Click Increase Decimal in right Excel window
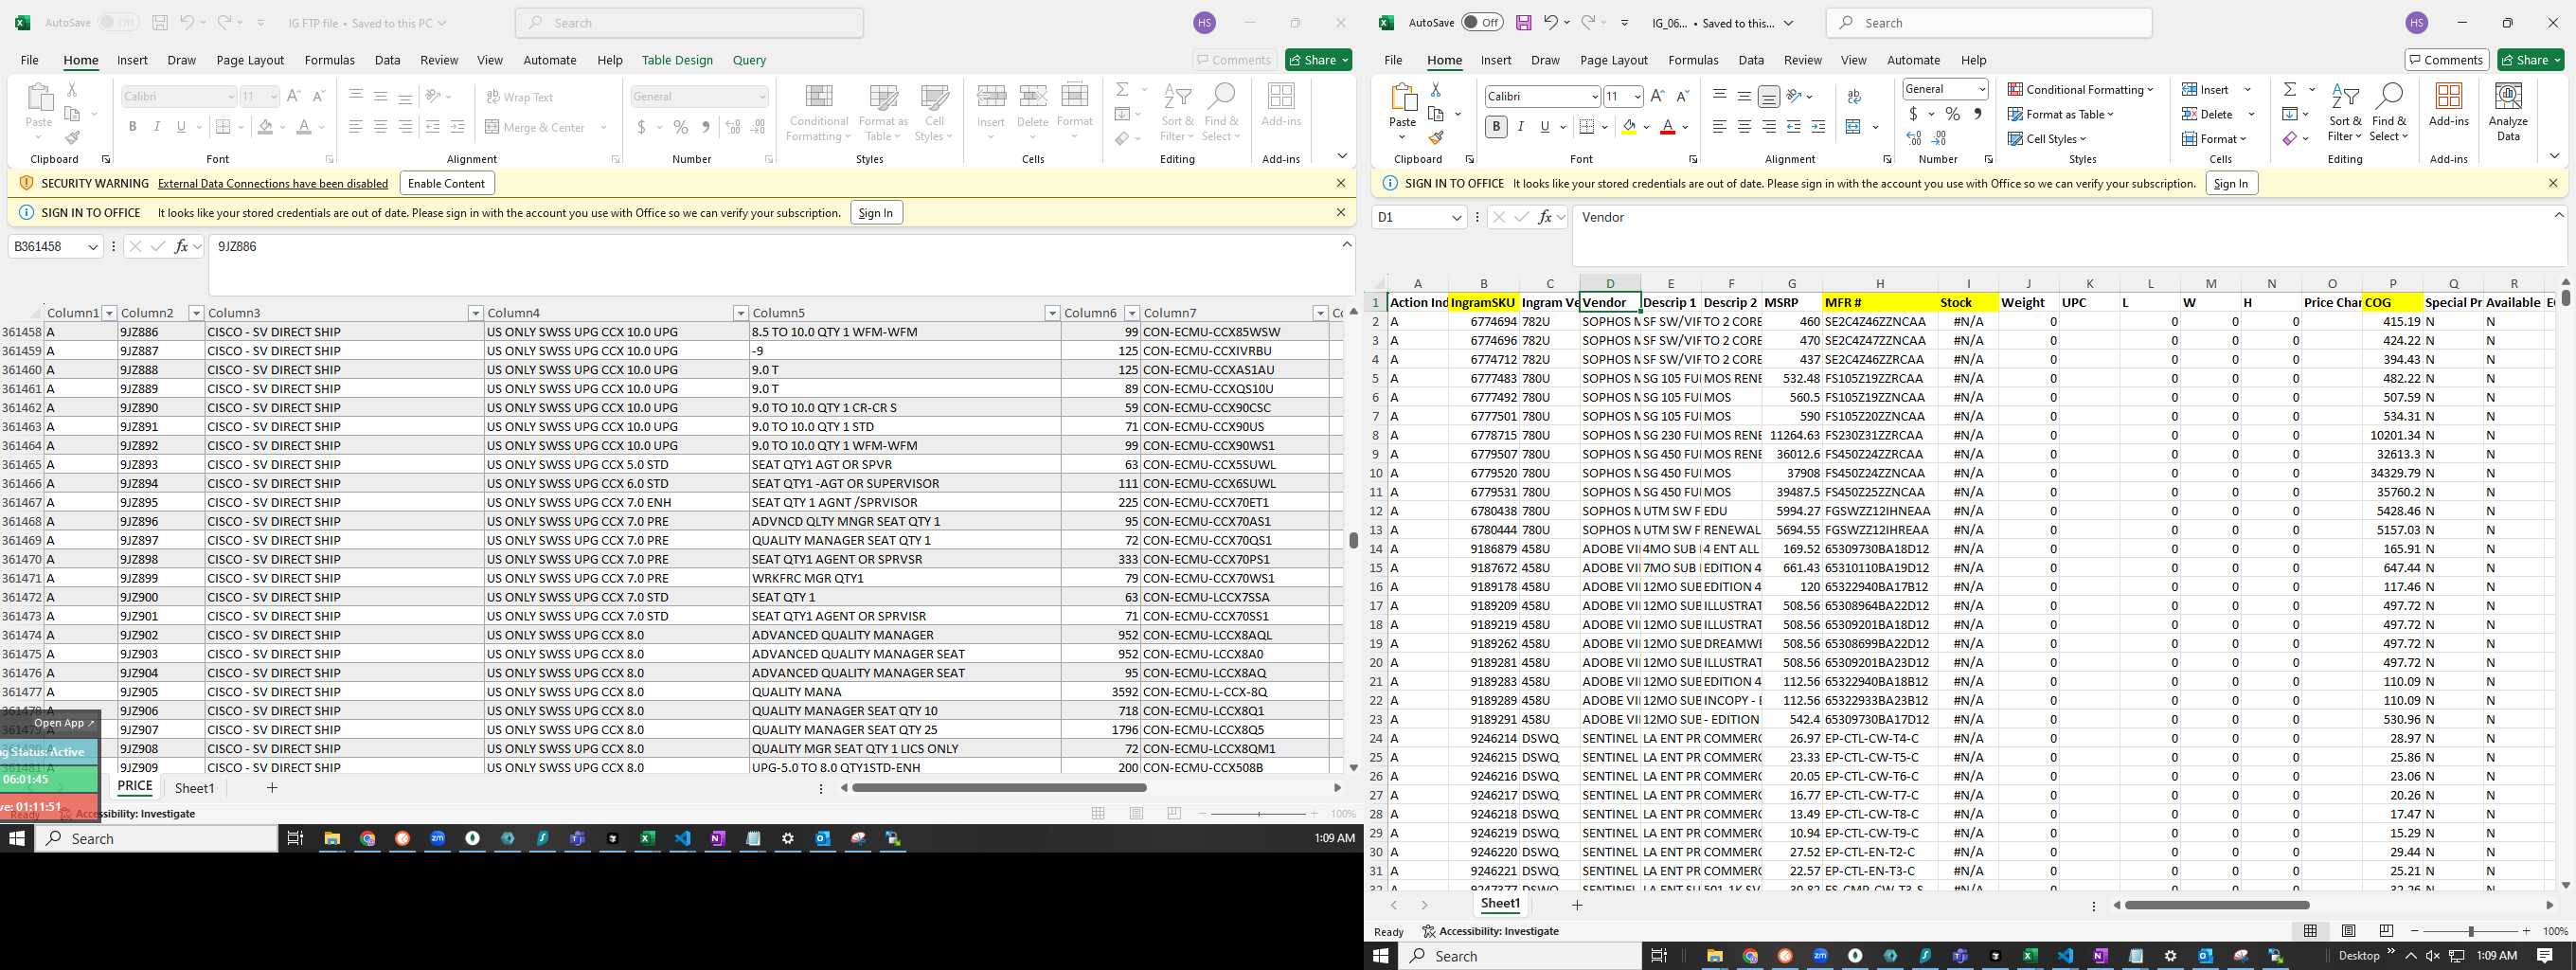Viewport: 2576px width, 970px height. [x=1914, y=138]
